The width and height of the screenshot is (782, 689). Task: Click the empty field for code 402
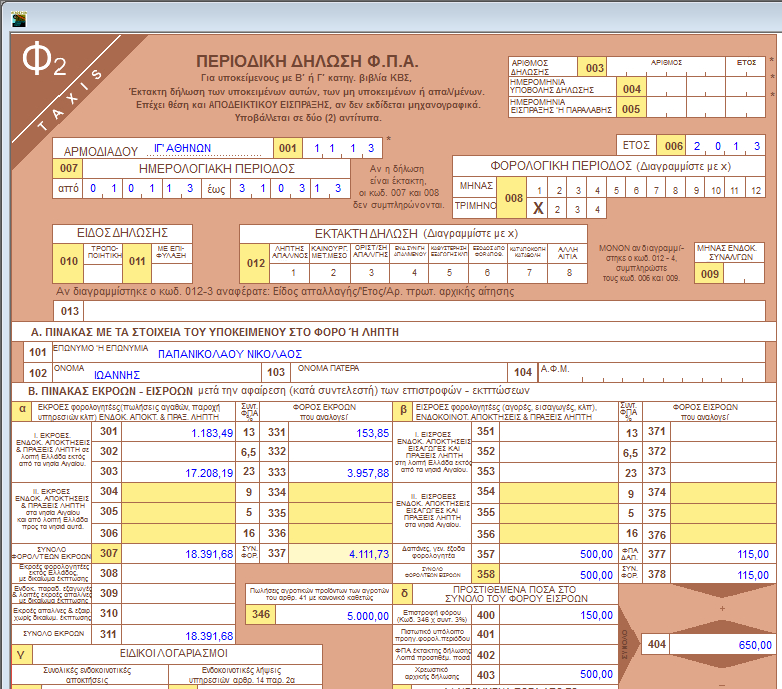[x=559, y=655]
